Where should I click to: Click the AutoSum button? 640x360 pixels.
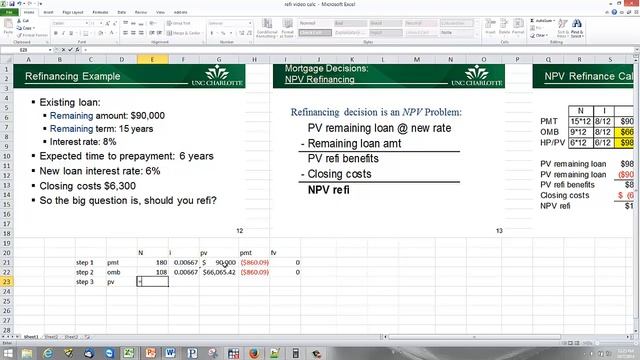[541, 21]
